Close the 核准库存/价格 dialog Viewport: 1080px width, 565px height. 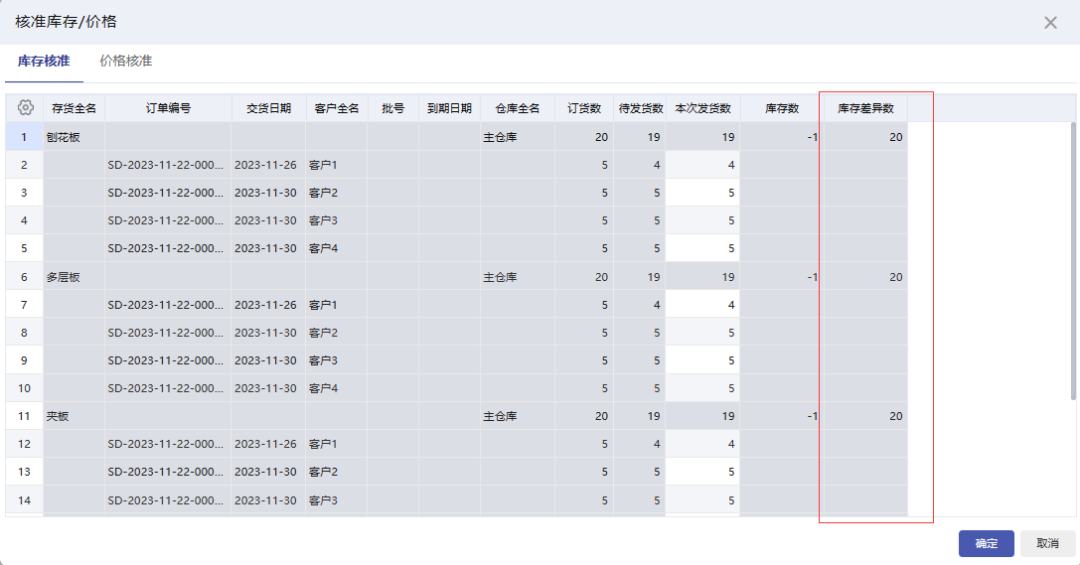click(x=1050, y=22)
